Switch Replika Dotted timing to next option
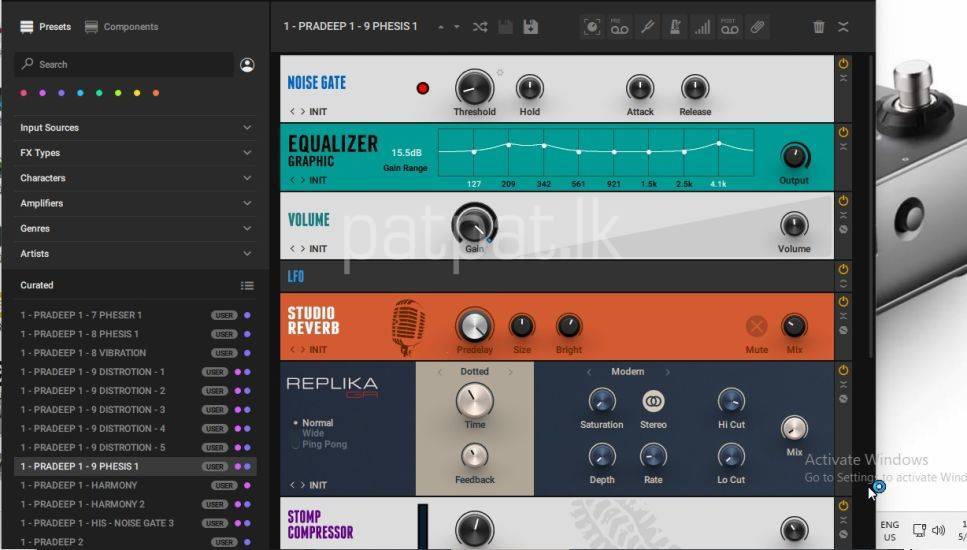The image size is (967, 550). 511,372
